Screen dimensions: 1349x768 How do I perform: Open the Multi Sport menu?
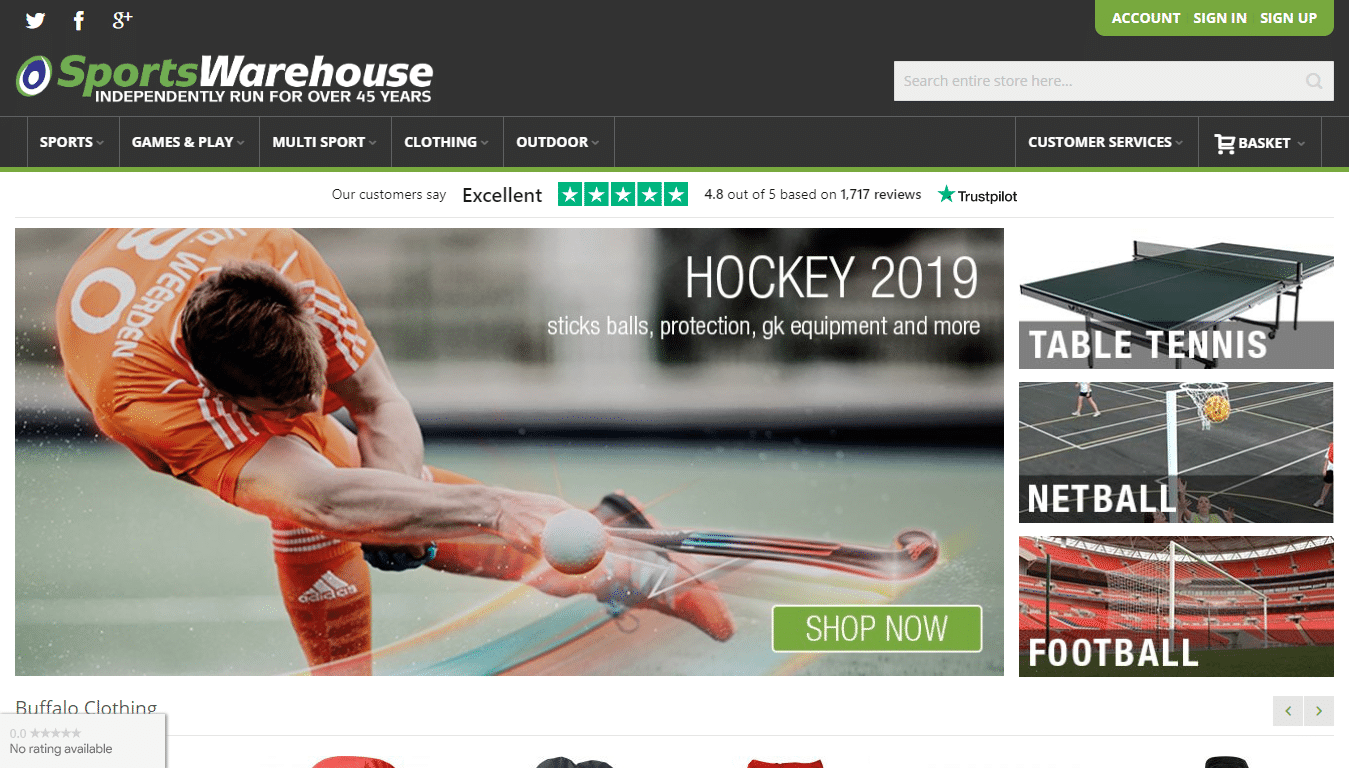pyautogui.click(x=325, y=142)
